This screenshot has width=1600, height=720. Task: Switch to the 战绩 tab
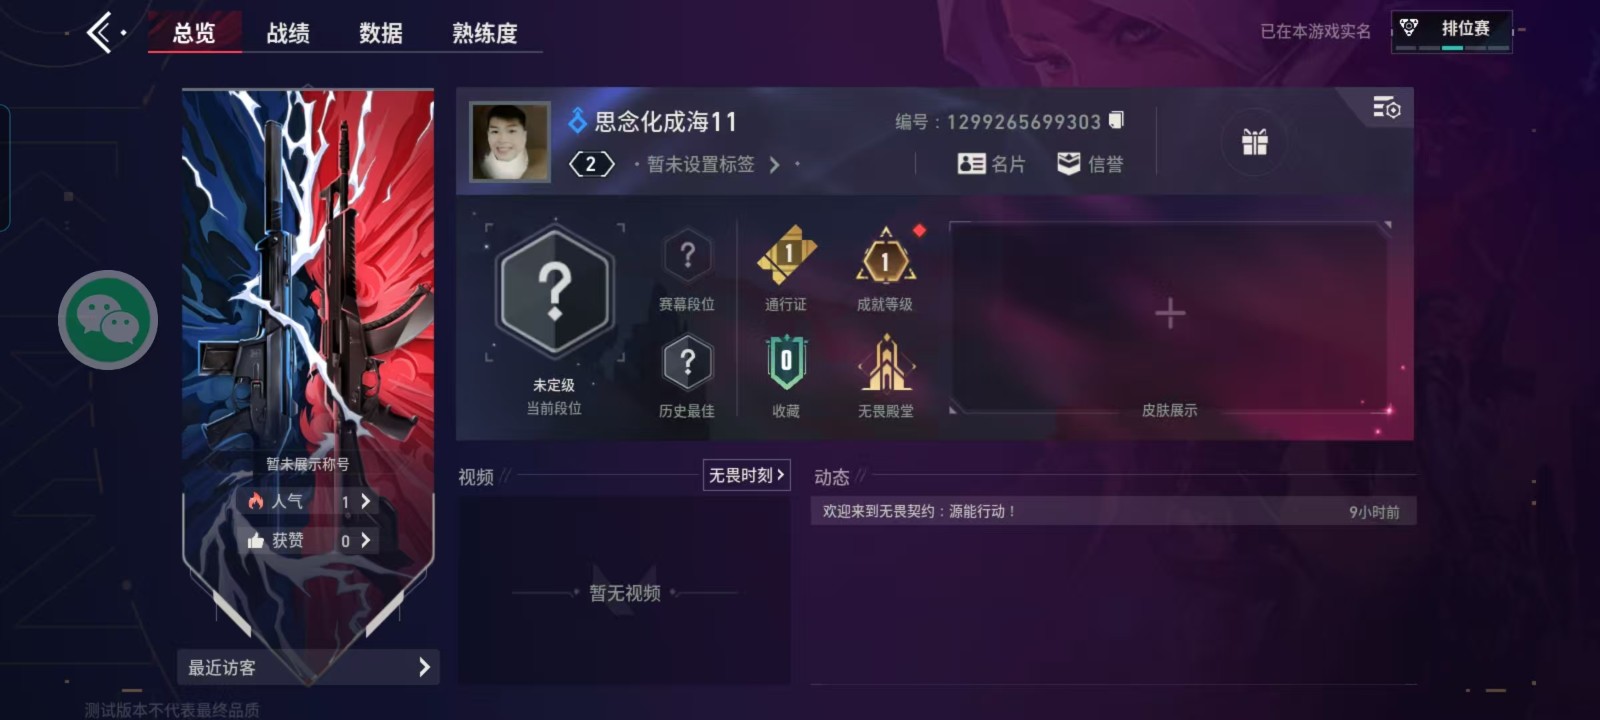288,33
